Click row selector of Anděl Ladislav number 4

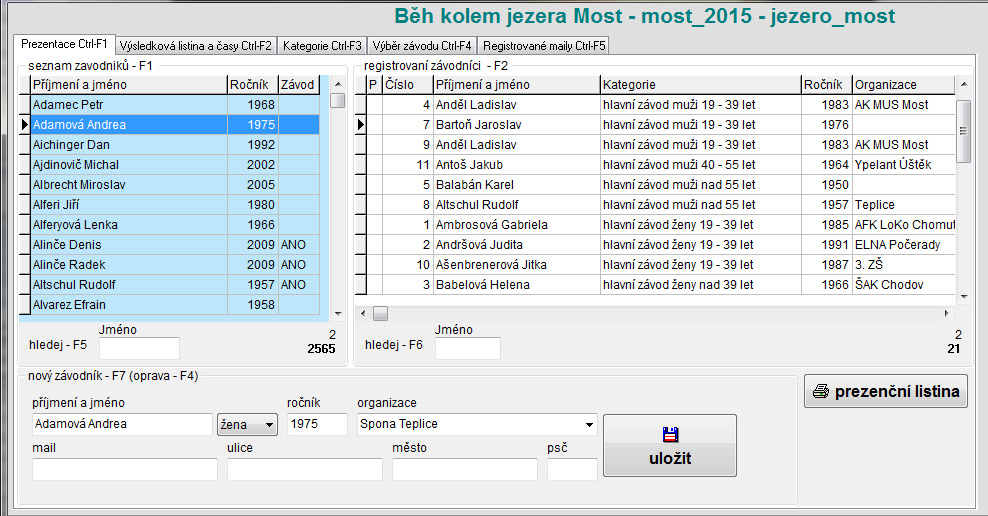360,105
